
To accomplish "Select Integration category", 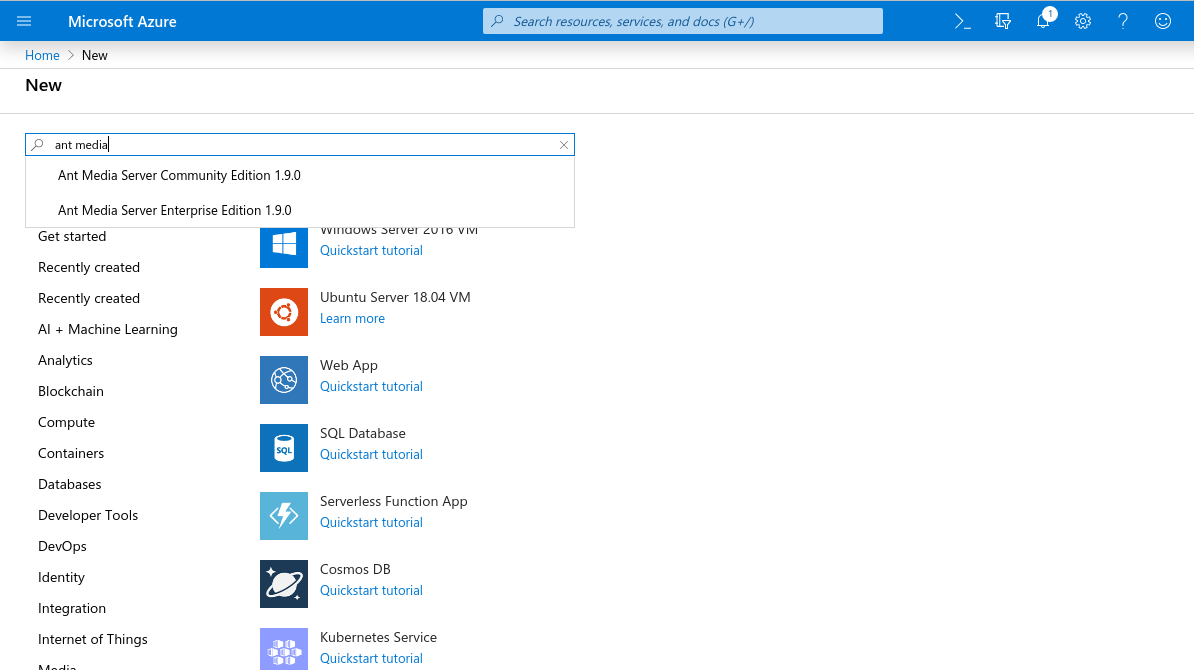I will pos(72,608).
